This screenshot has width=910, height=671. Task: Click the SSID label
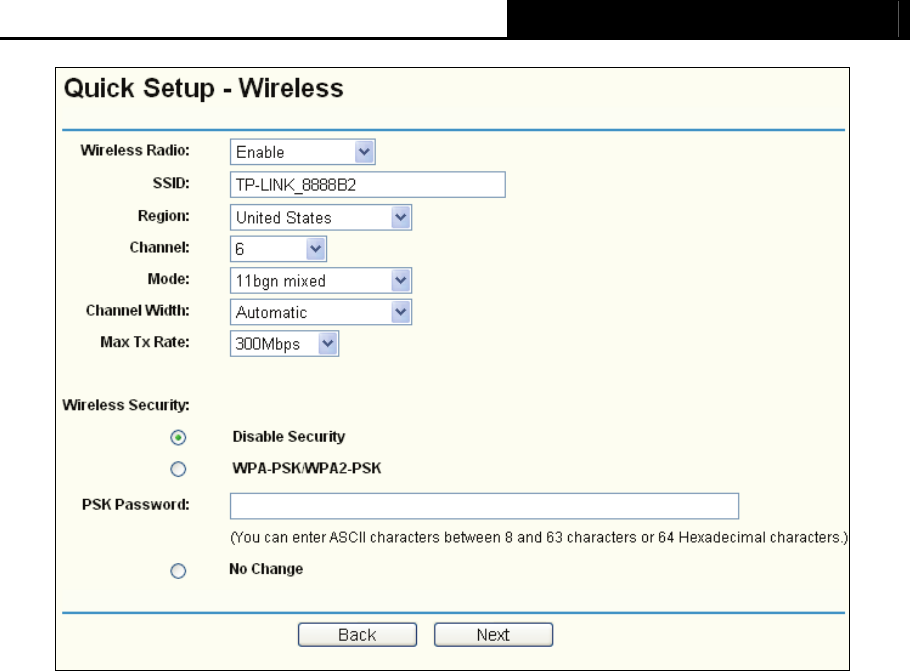coord(171,183)
